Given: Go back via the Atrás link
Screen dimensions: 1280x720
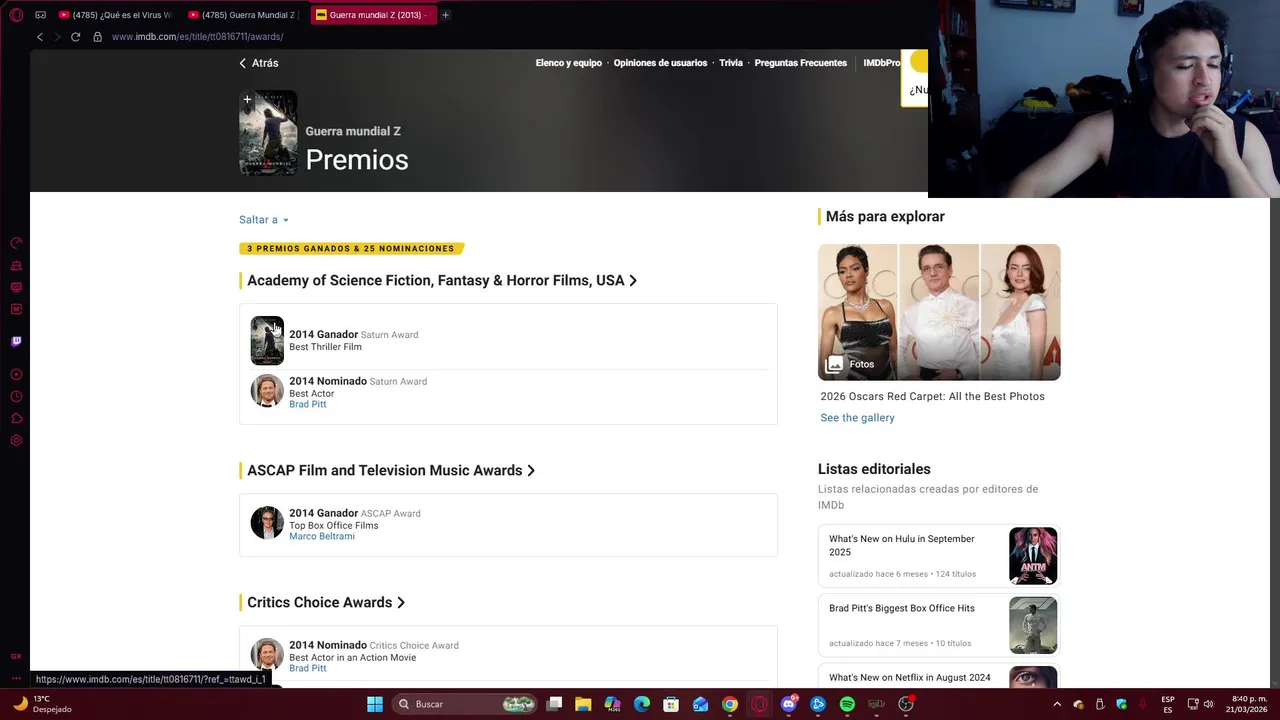Looking at the screenshot, I should (x=259, y=63).
